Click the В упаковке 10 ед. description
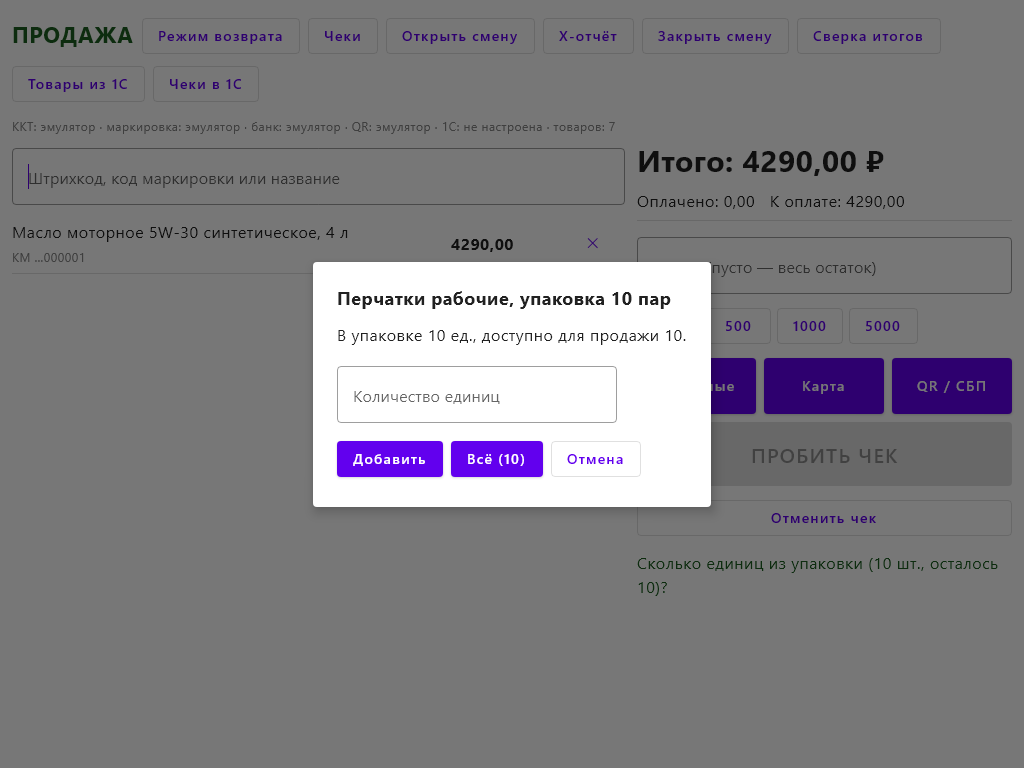Image resolution: width=1024 pixels, height=768 pixels. click(x=511, y=336)
